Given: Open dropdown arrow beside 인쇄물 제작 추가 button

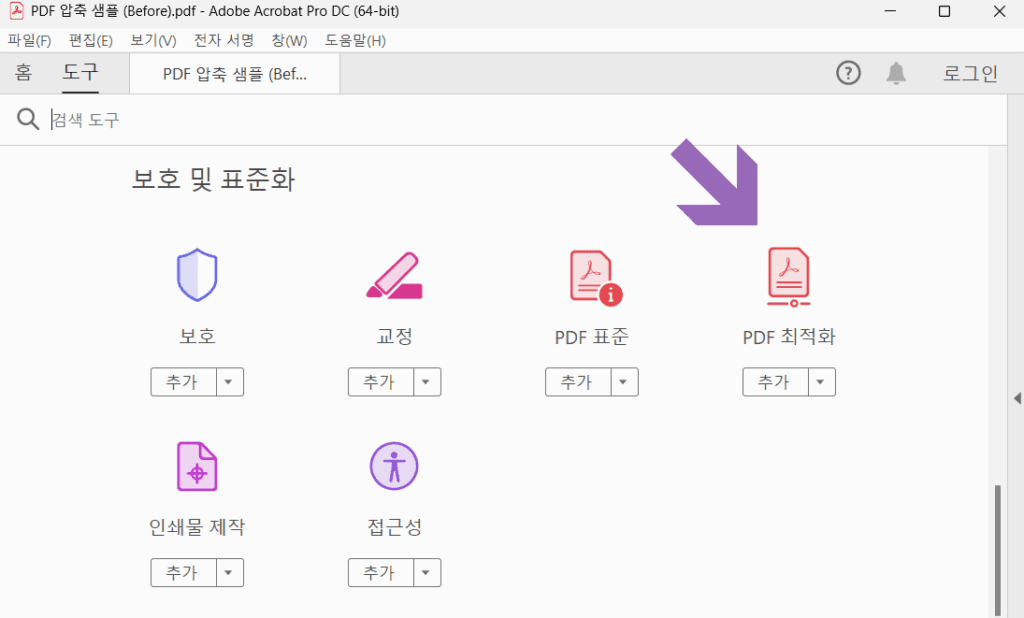Looking at the screenshot, I should [x=229, y=572].
